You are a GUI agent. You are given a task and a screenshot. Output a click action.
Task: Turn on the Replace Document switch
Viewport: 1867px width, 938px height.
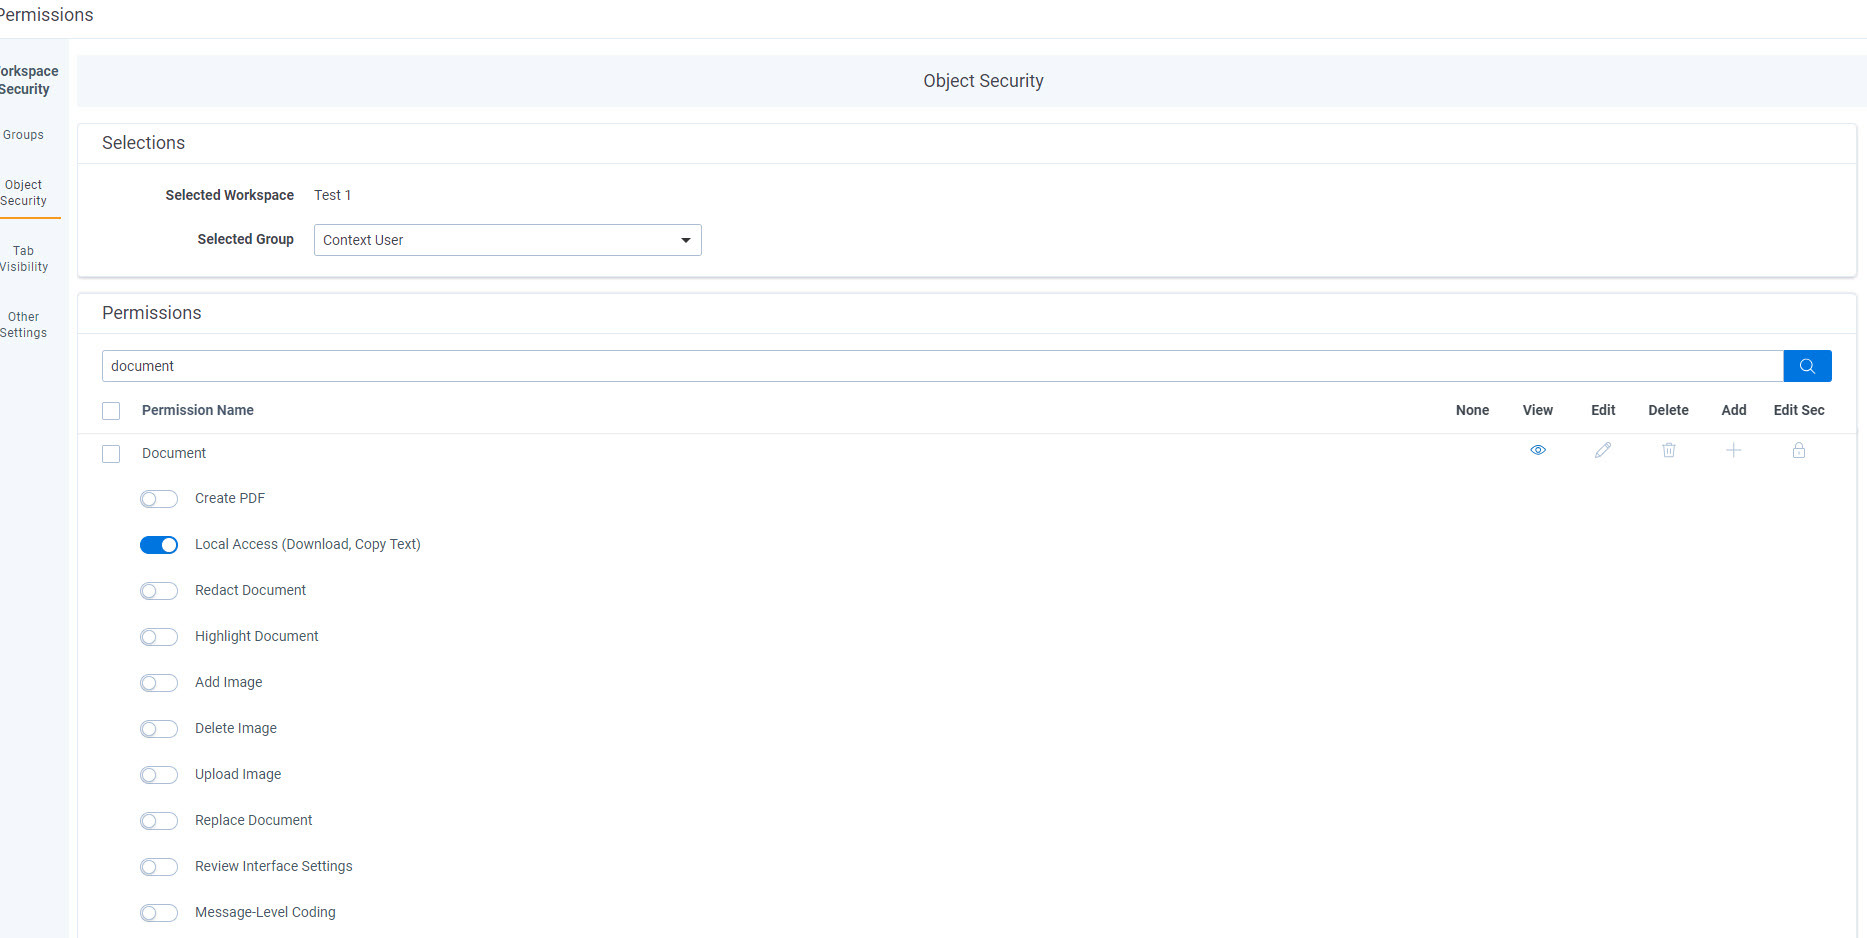tap(159, 821)
